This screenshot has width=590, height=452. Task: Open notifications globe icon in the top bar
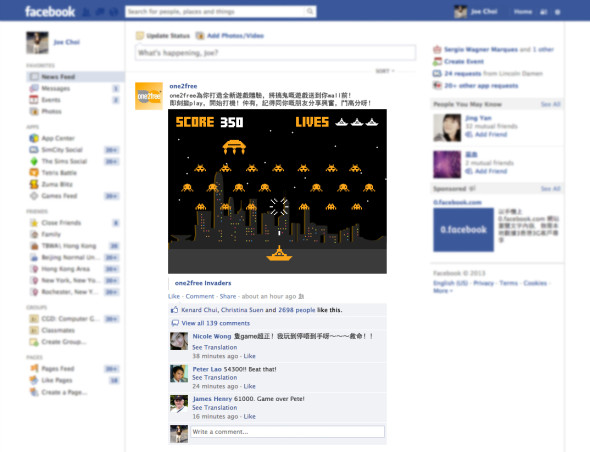(114, 12)
